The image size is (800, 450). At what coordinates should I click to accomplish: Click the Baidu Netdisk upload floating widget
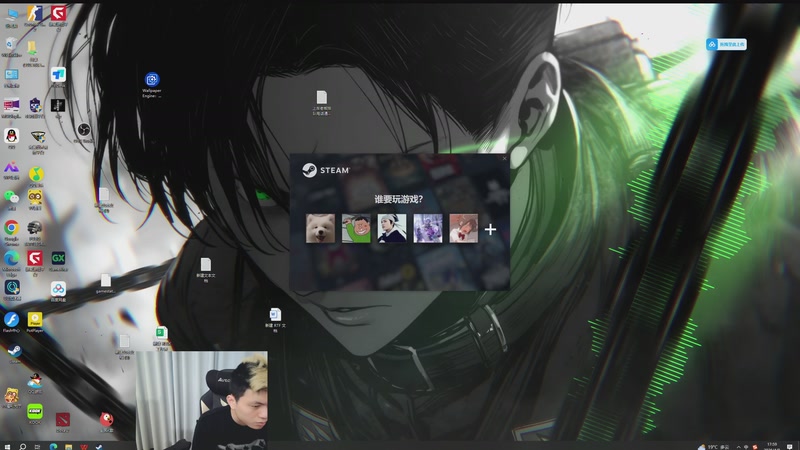(x=726, y=44)
